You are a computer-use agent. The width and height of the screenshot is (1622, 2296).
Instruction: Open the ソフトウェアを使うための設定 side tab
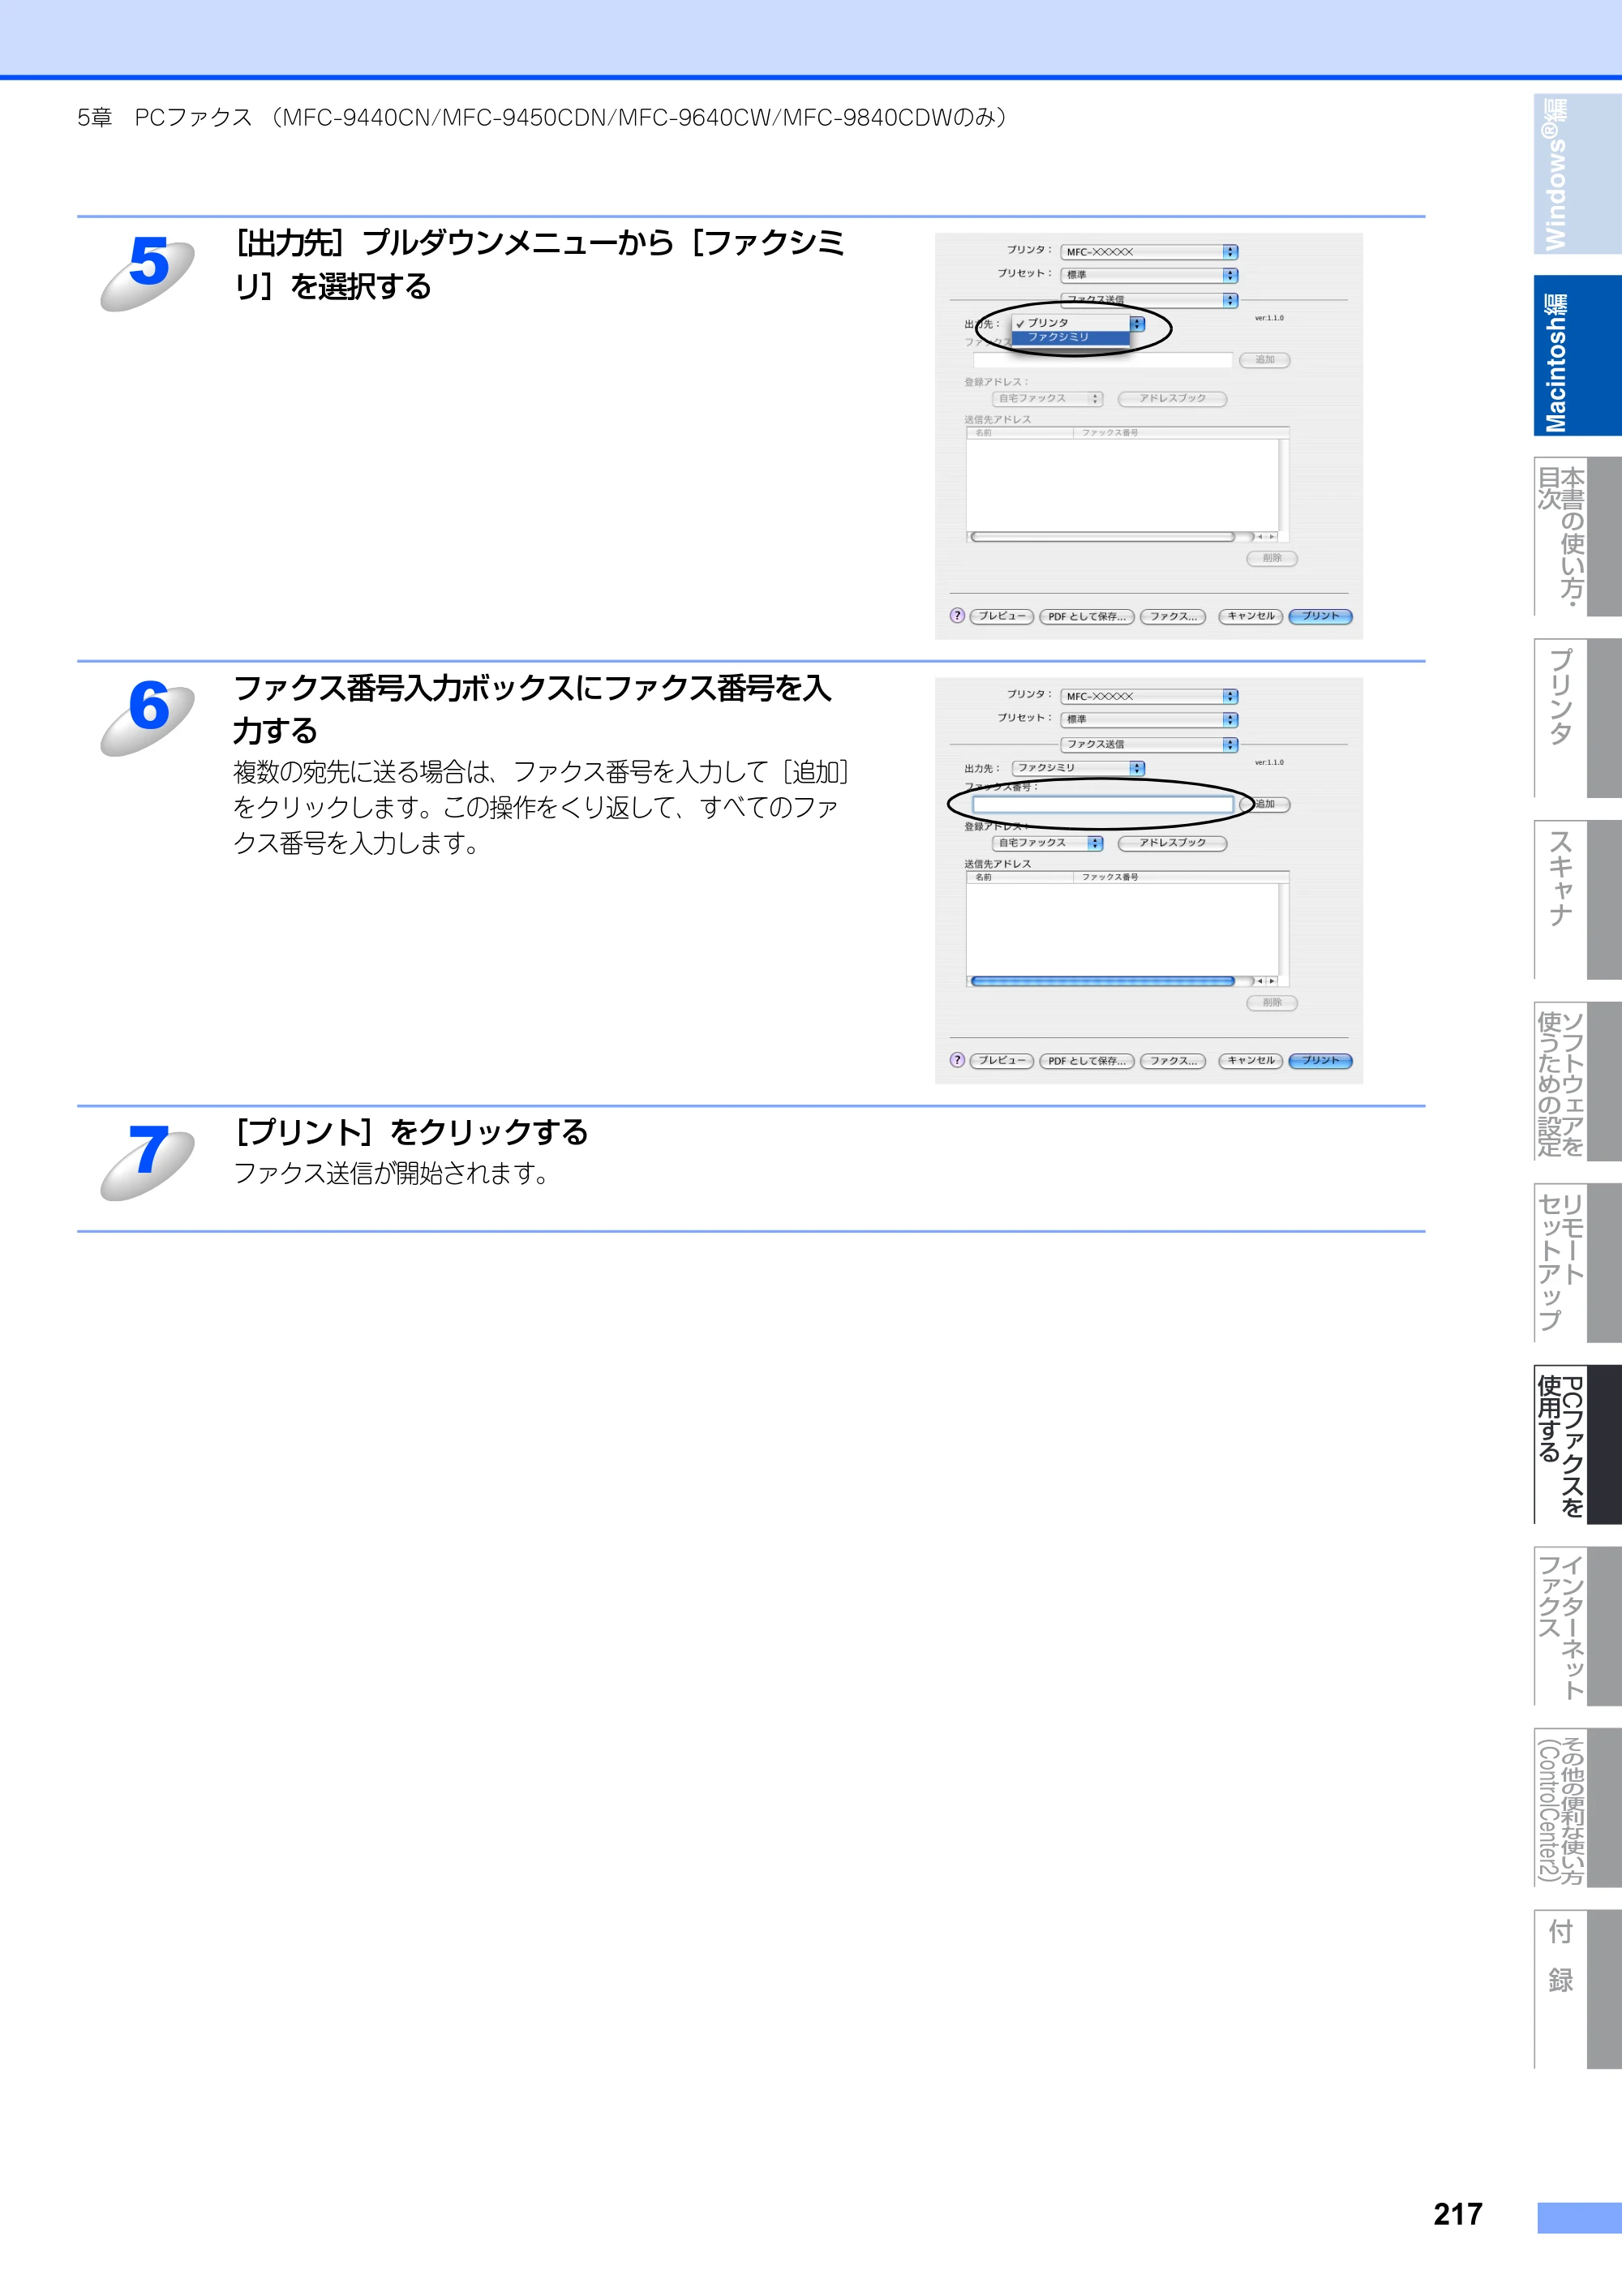[x=1577, y=1081]
